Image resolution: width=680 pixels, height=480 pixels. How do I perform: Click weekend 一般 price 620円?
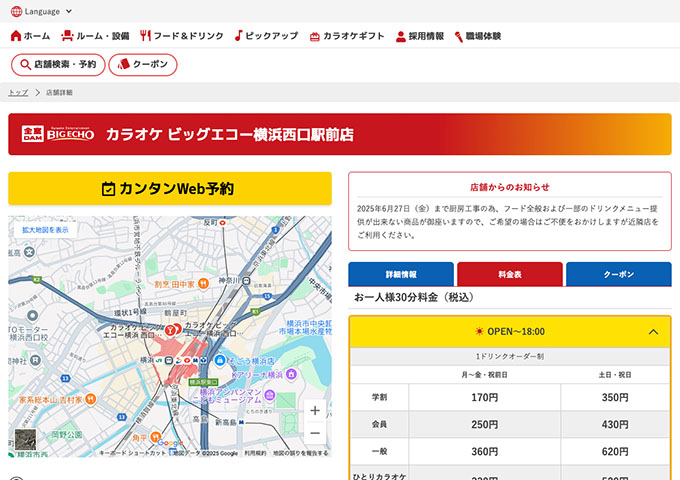[x=615, y=452]
